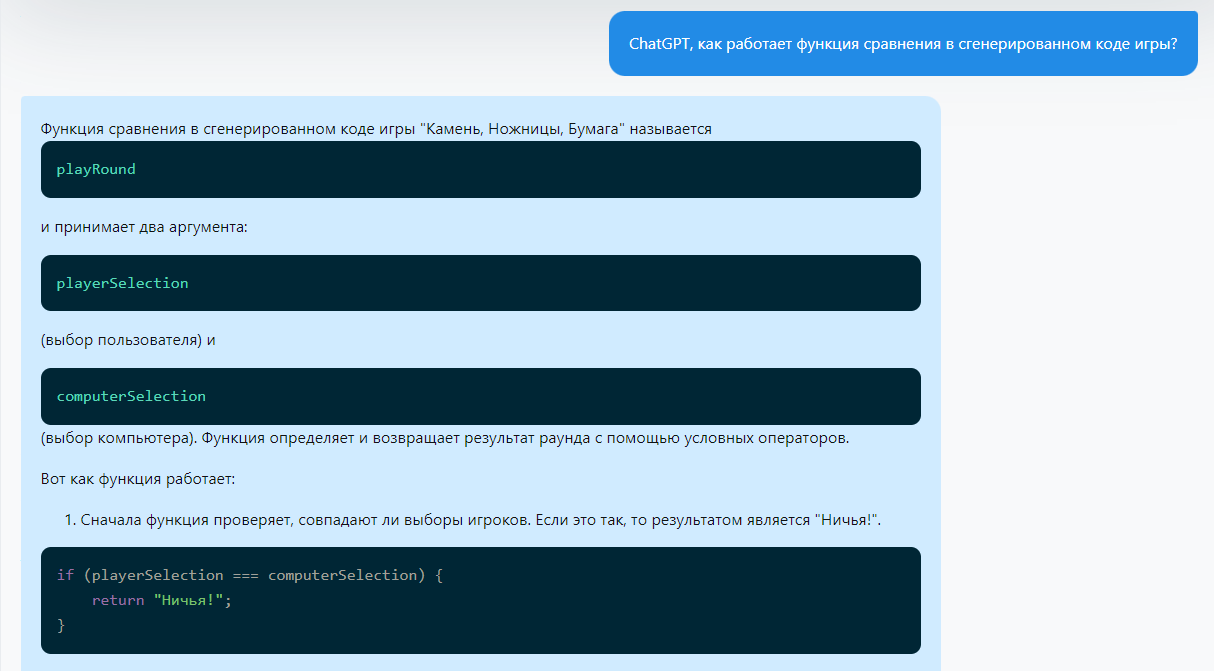
Task: Click the "return" keyword in the code snippet
Action: [x=118, y=600]
